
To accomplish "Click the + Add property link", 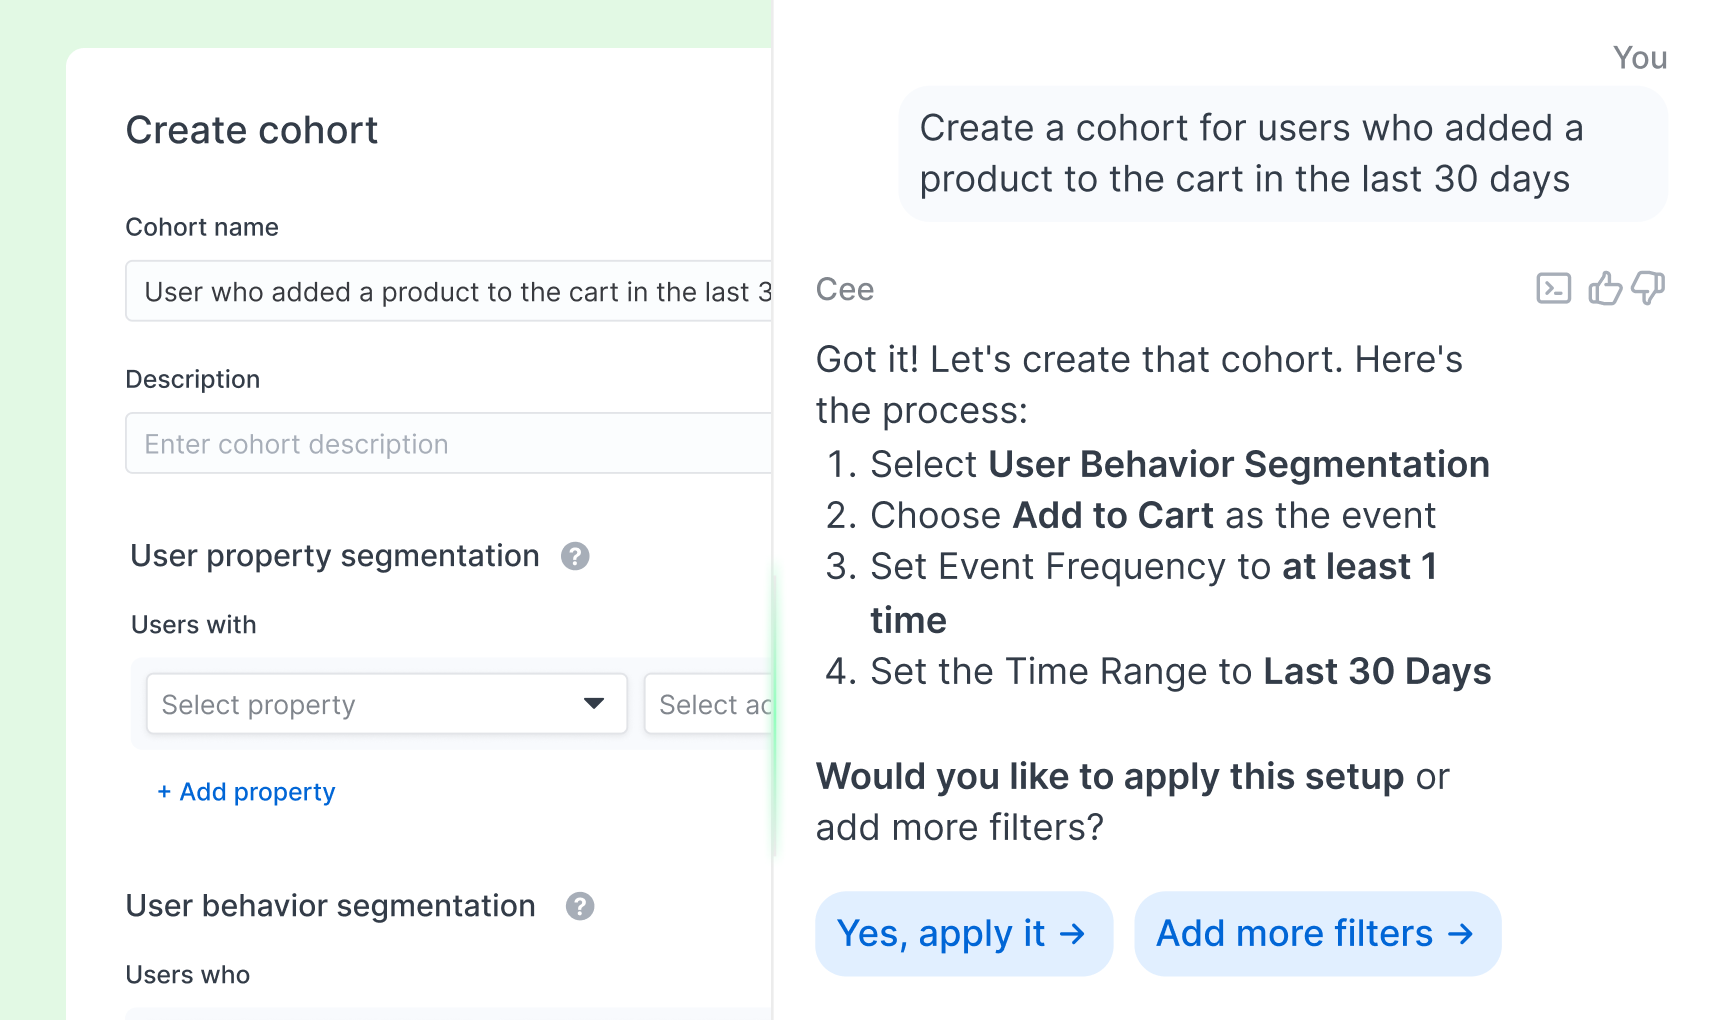I will (x=246, y=791).
